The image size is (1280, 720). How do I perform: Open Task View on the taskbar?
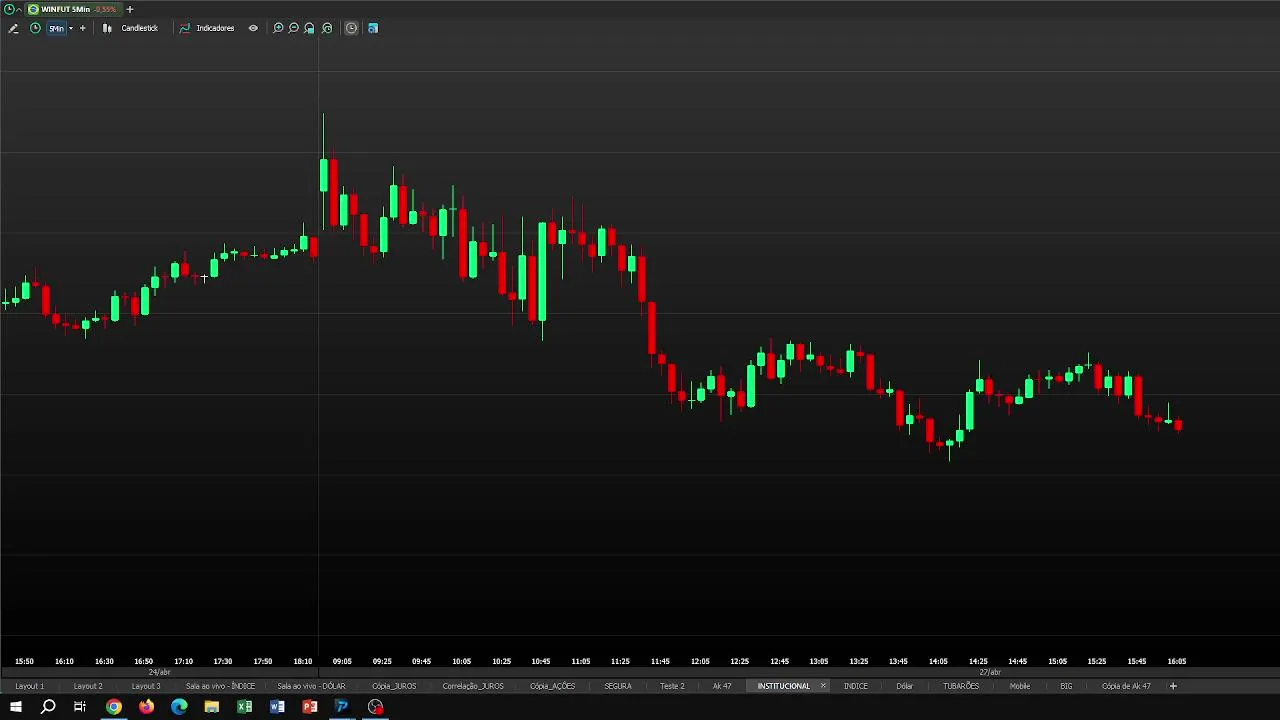point(80,707)
